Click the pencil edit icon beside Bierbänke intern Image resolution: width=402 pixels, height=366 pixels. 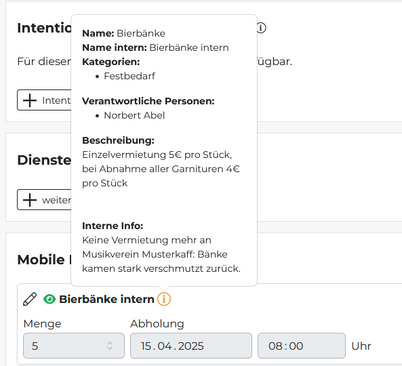pyautogui.click(x=30, y=299)
